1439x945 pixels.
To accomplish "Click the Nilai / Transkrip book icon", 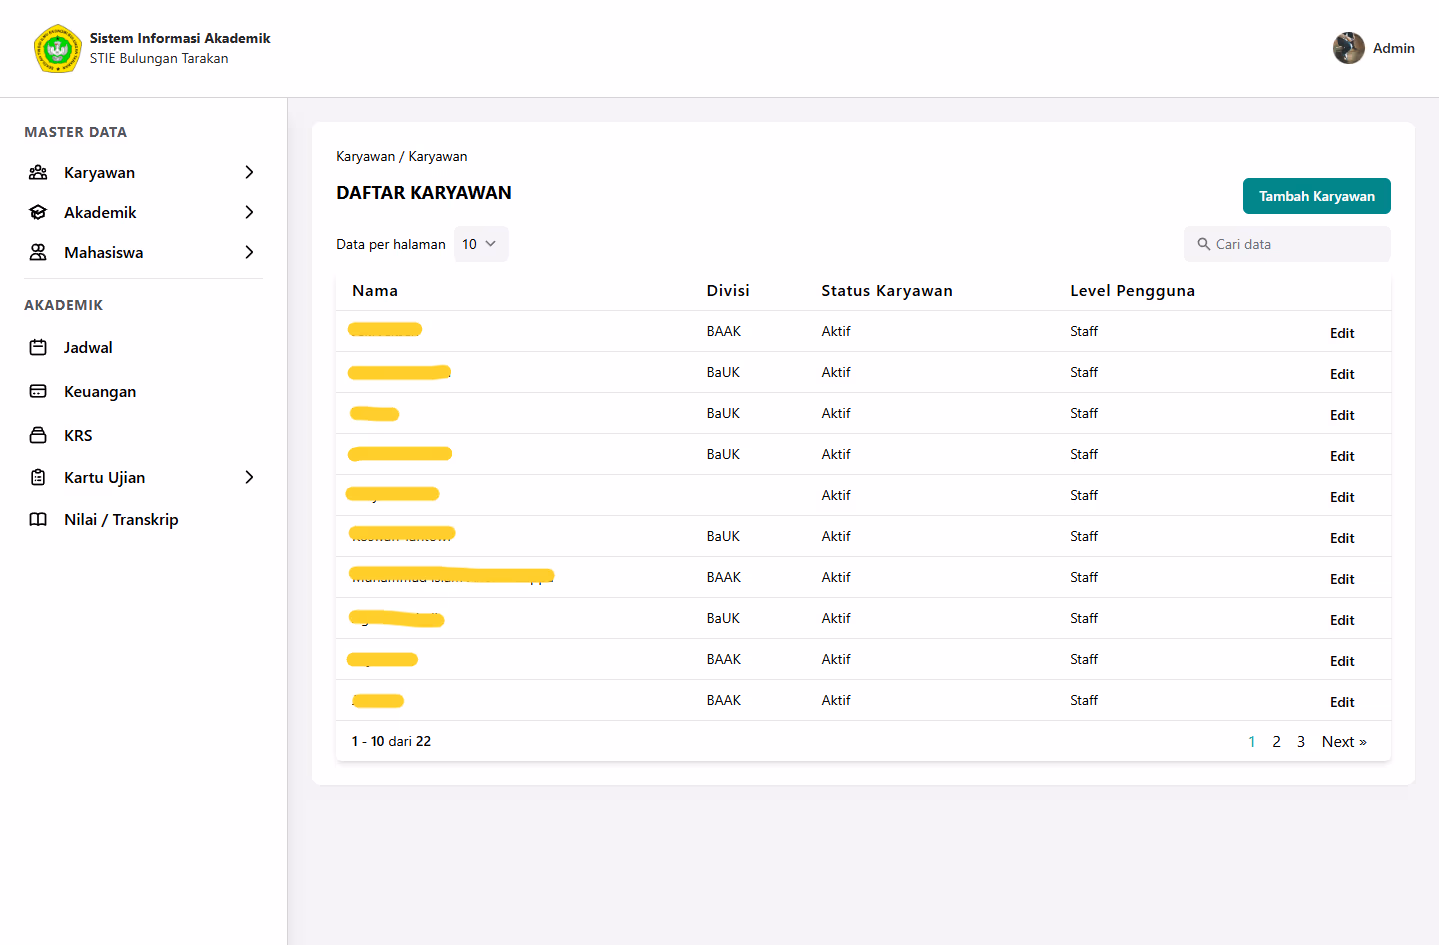I will coord(38,520).
